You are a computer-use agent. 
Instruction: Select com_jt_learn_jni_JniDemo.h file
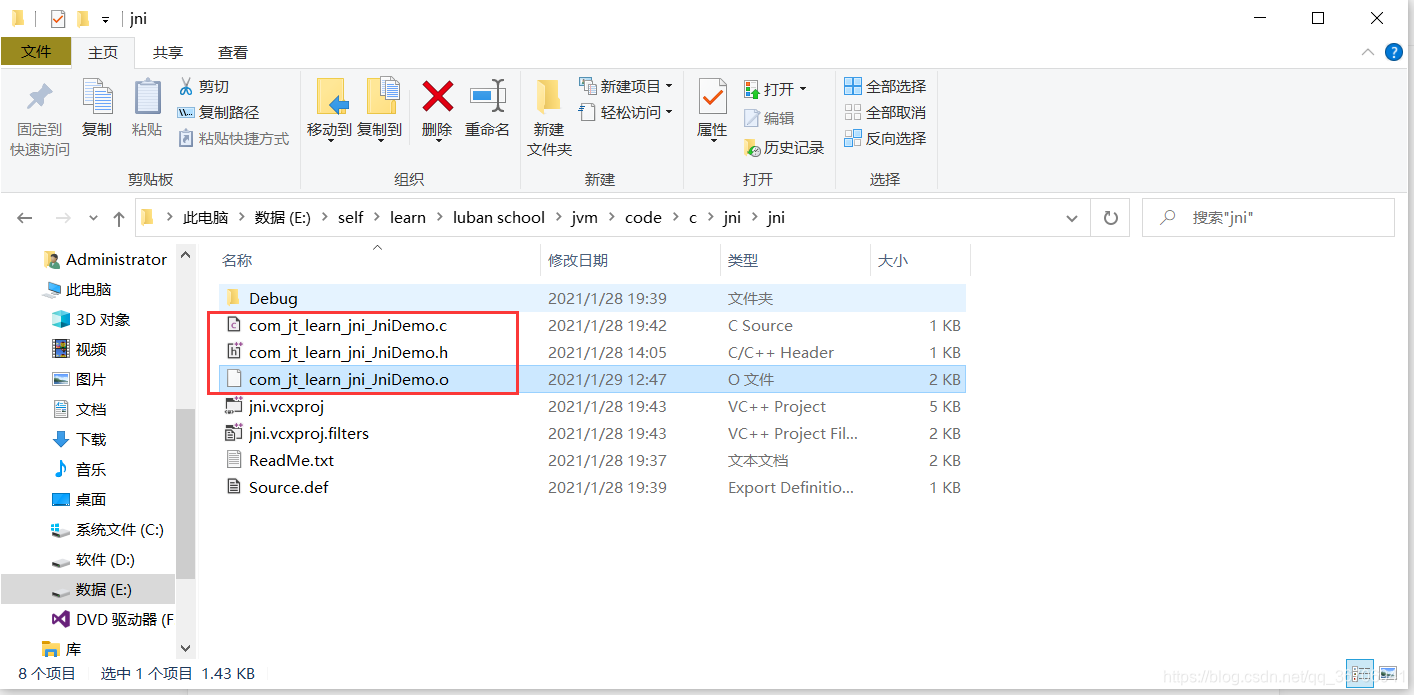point(591,352)
